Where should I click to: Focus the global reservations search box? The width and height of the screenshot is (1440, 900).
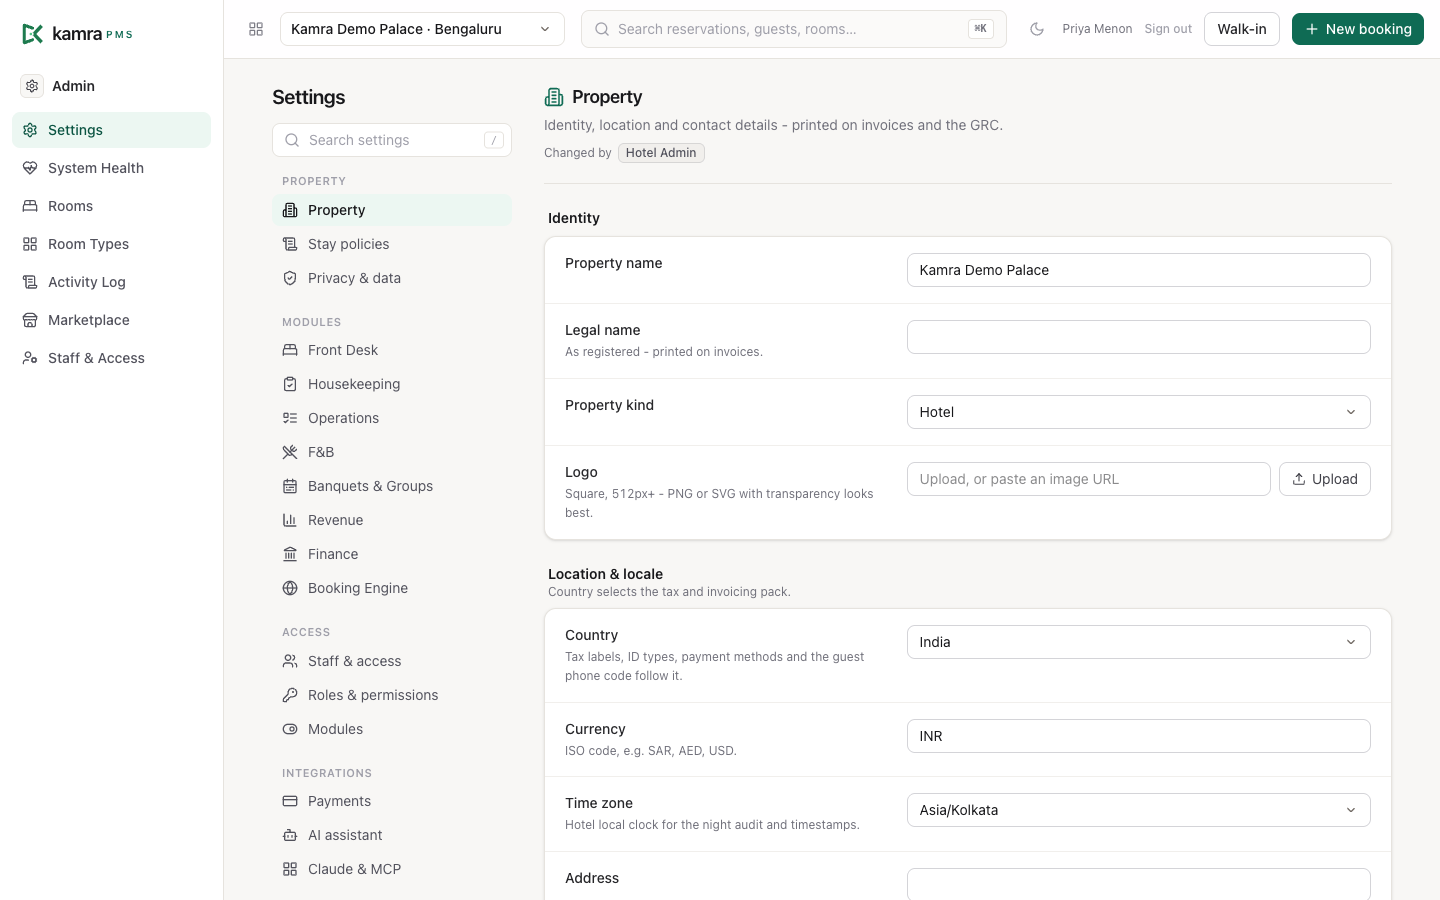(x=794, y=29)
